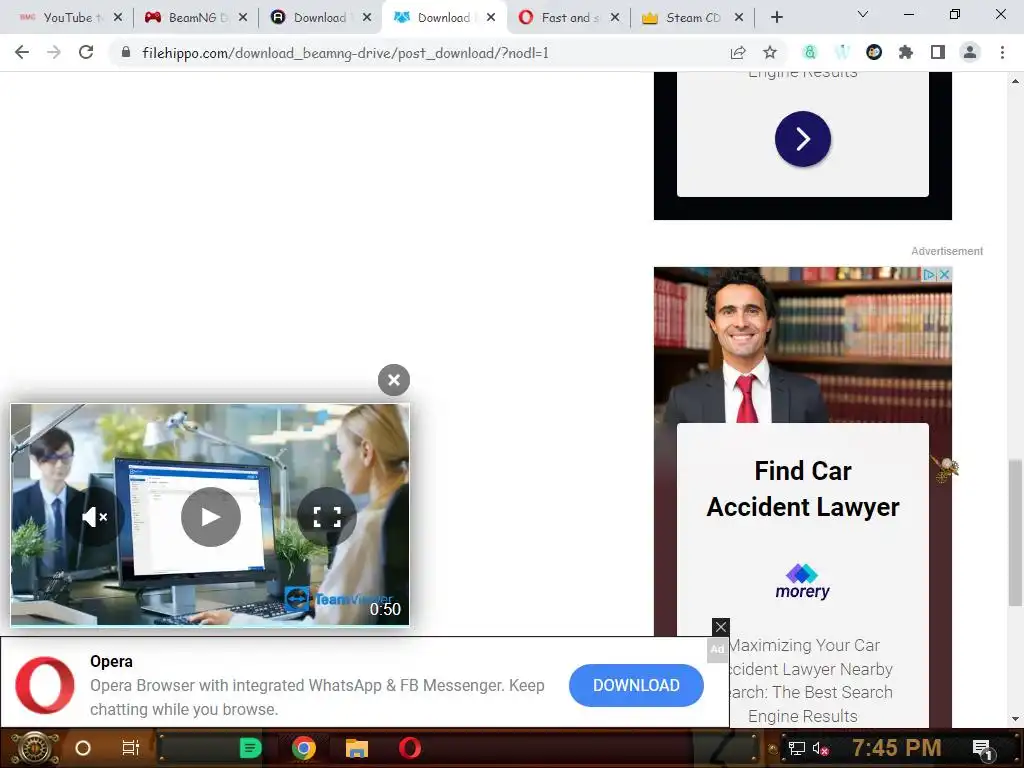The height and width of the screenshot is (768, 1024).
Task: Bookmark this page with the star icon
Action: click(x=770, y=52)
